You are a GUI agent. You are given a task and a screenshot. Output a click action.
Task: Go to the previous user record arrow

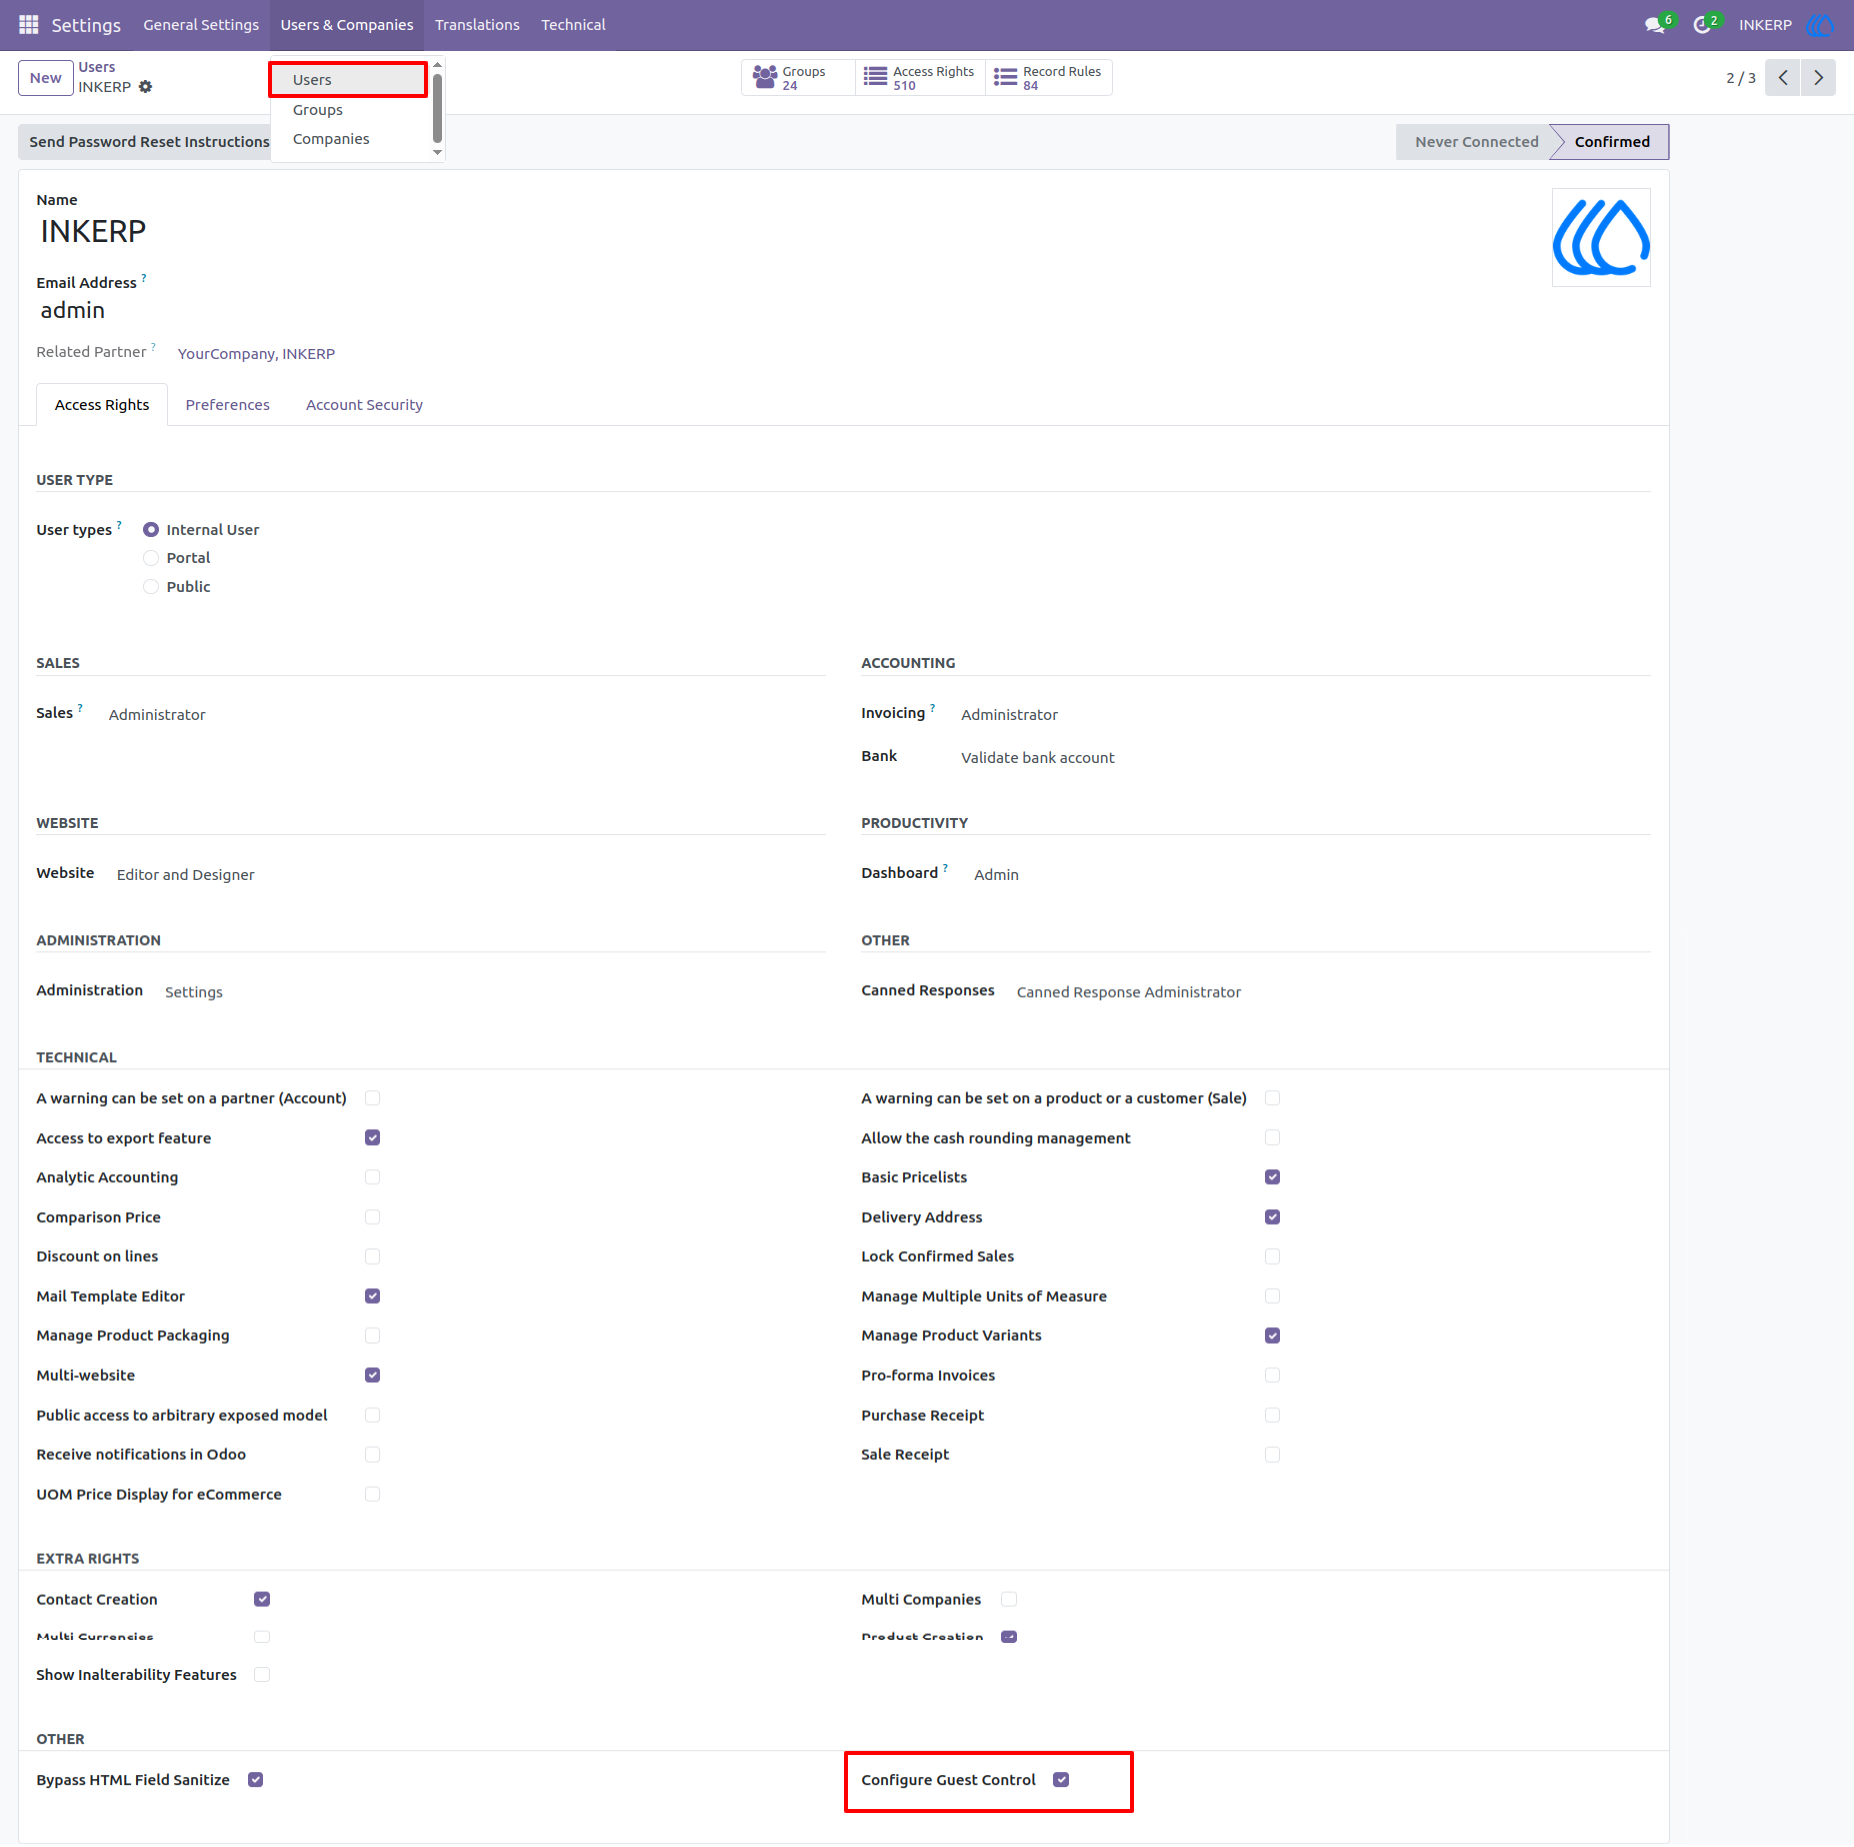point(1783,78)
